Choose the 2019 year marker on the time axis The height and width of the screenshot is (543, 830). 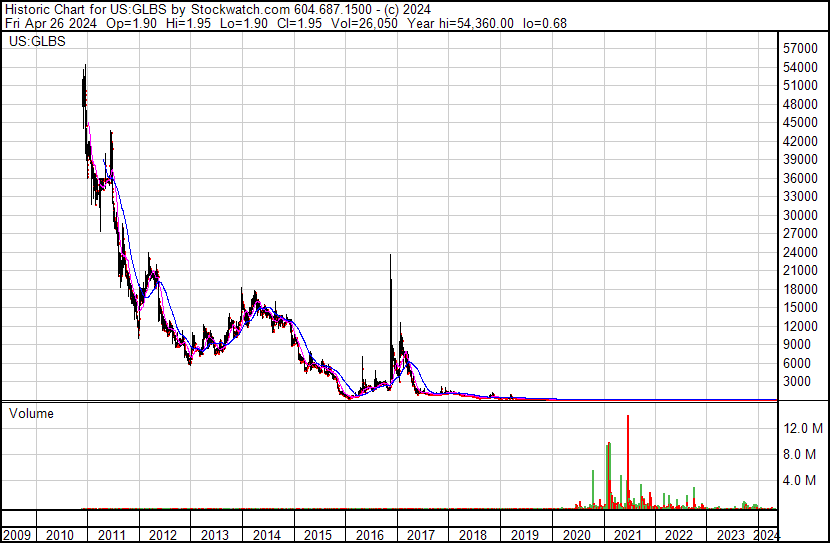pos(524,535)
